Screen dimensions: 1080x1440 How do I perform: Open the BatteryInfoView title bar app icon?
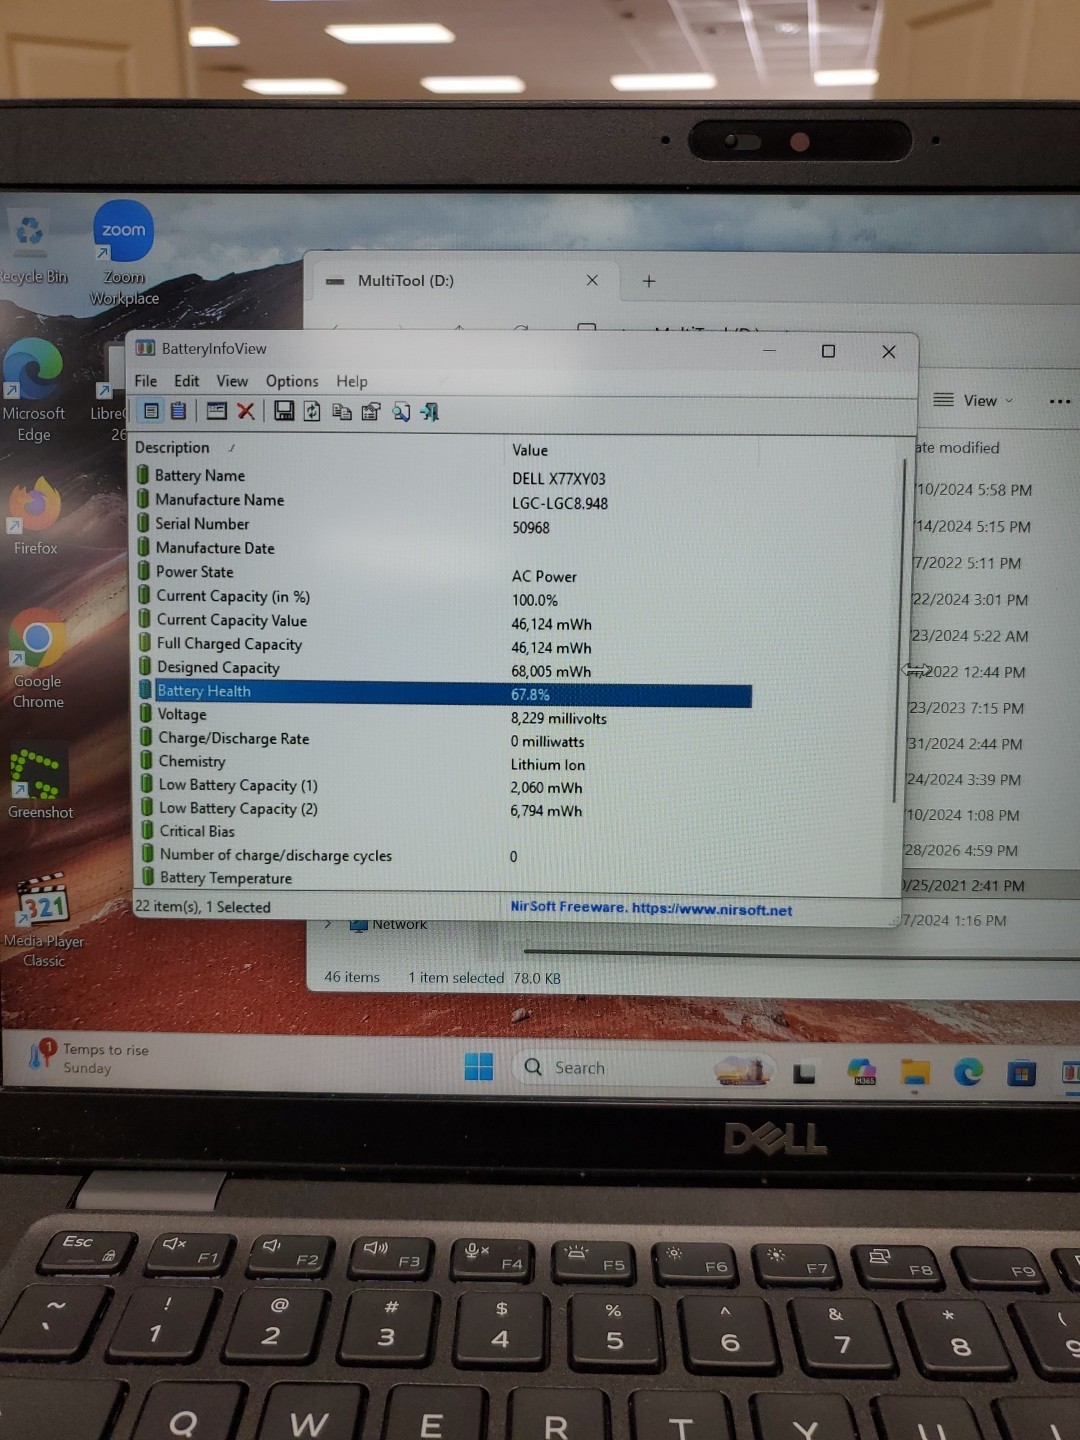pyautogui.click(x=146, y=348)
